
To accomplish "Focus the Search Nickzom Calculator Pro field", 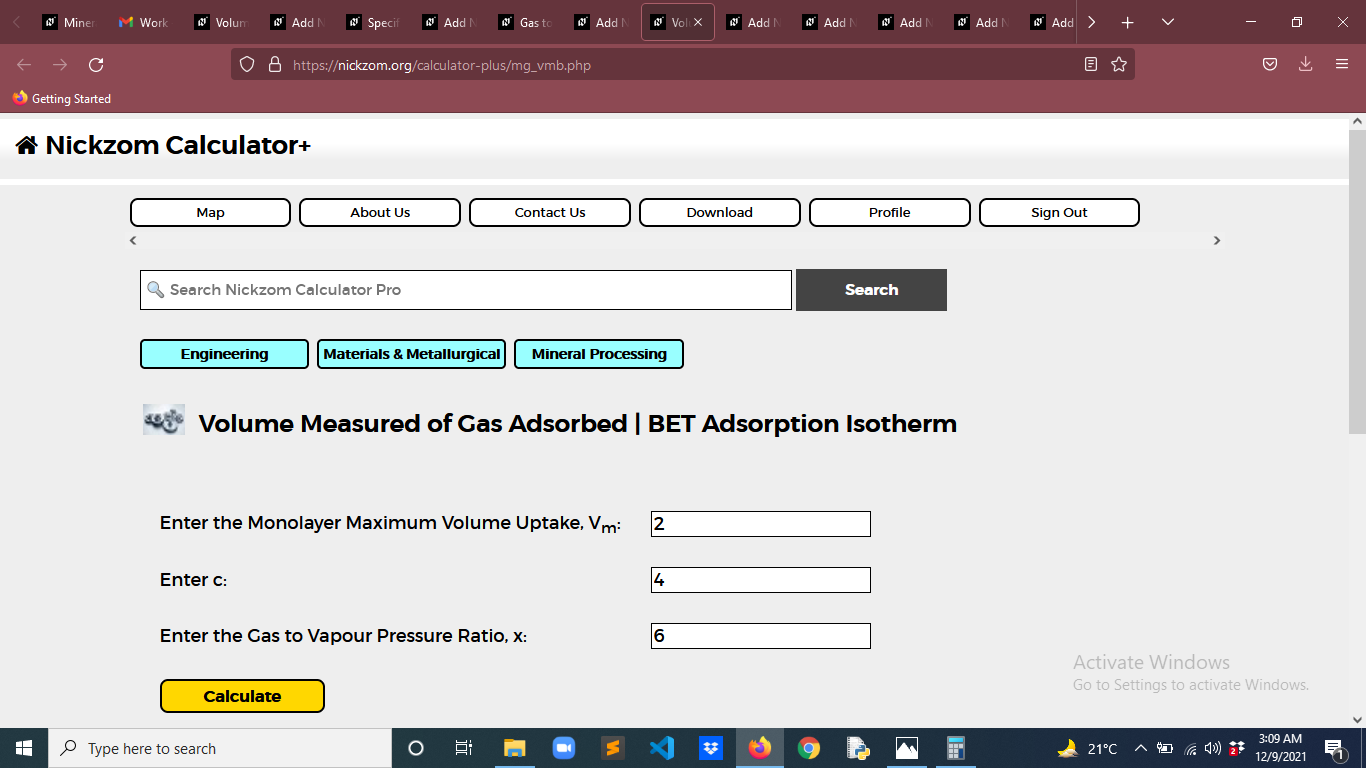I will click(x=466, y=290).
